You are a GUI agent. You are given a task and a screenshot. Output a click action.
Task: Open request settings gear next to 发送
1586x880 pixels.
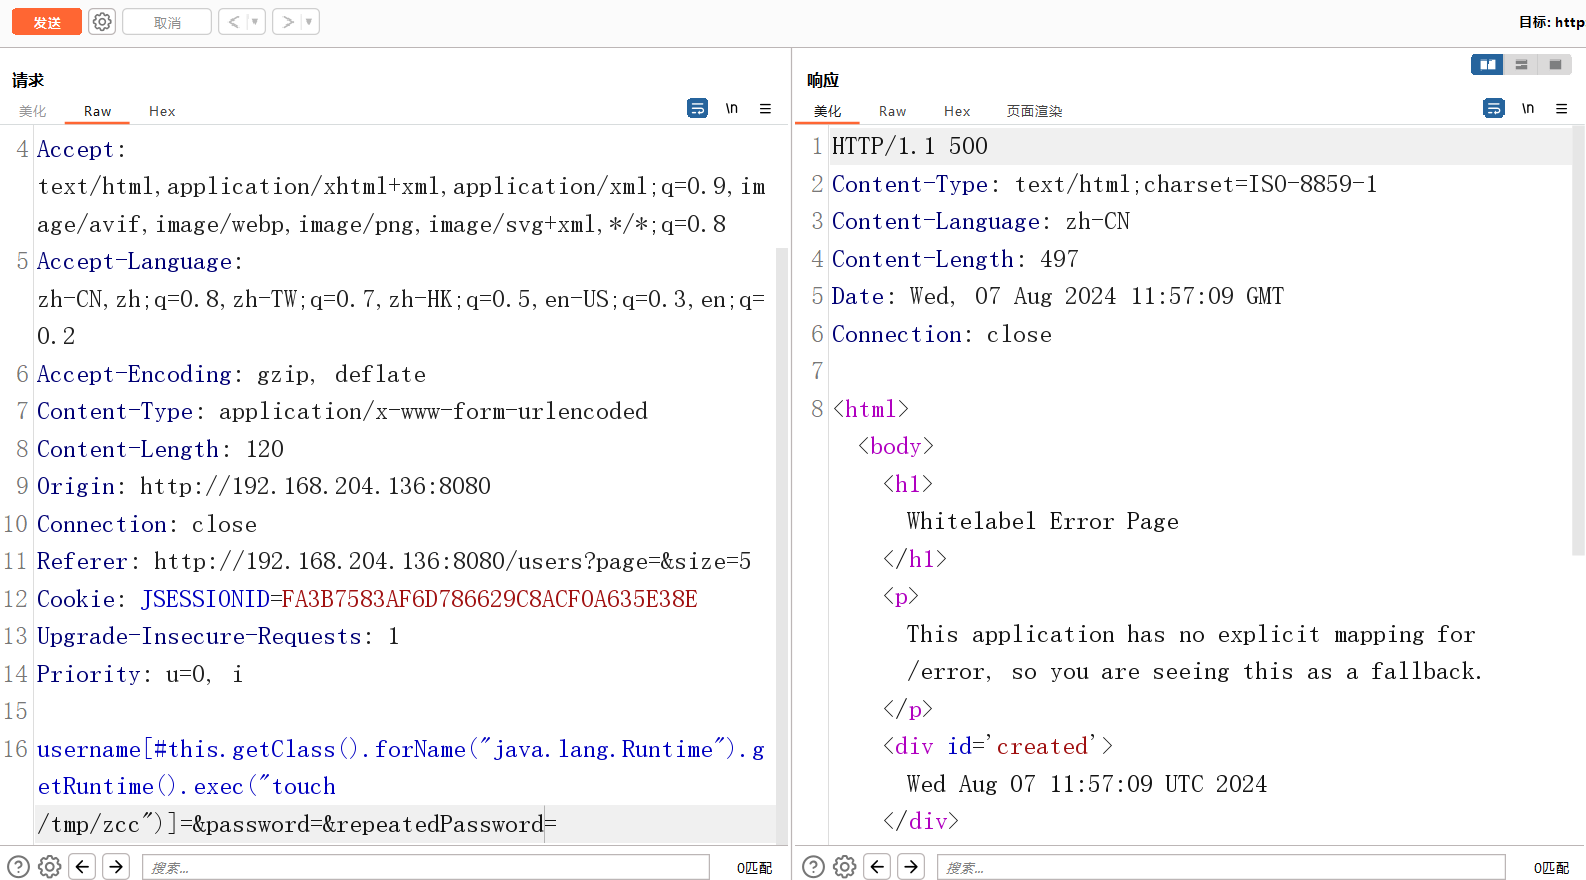tap(102, 22)
